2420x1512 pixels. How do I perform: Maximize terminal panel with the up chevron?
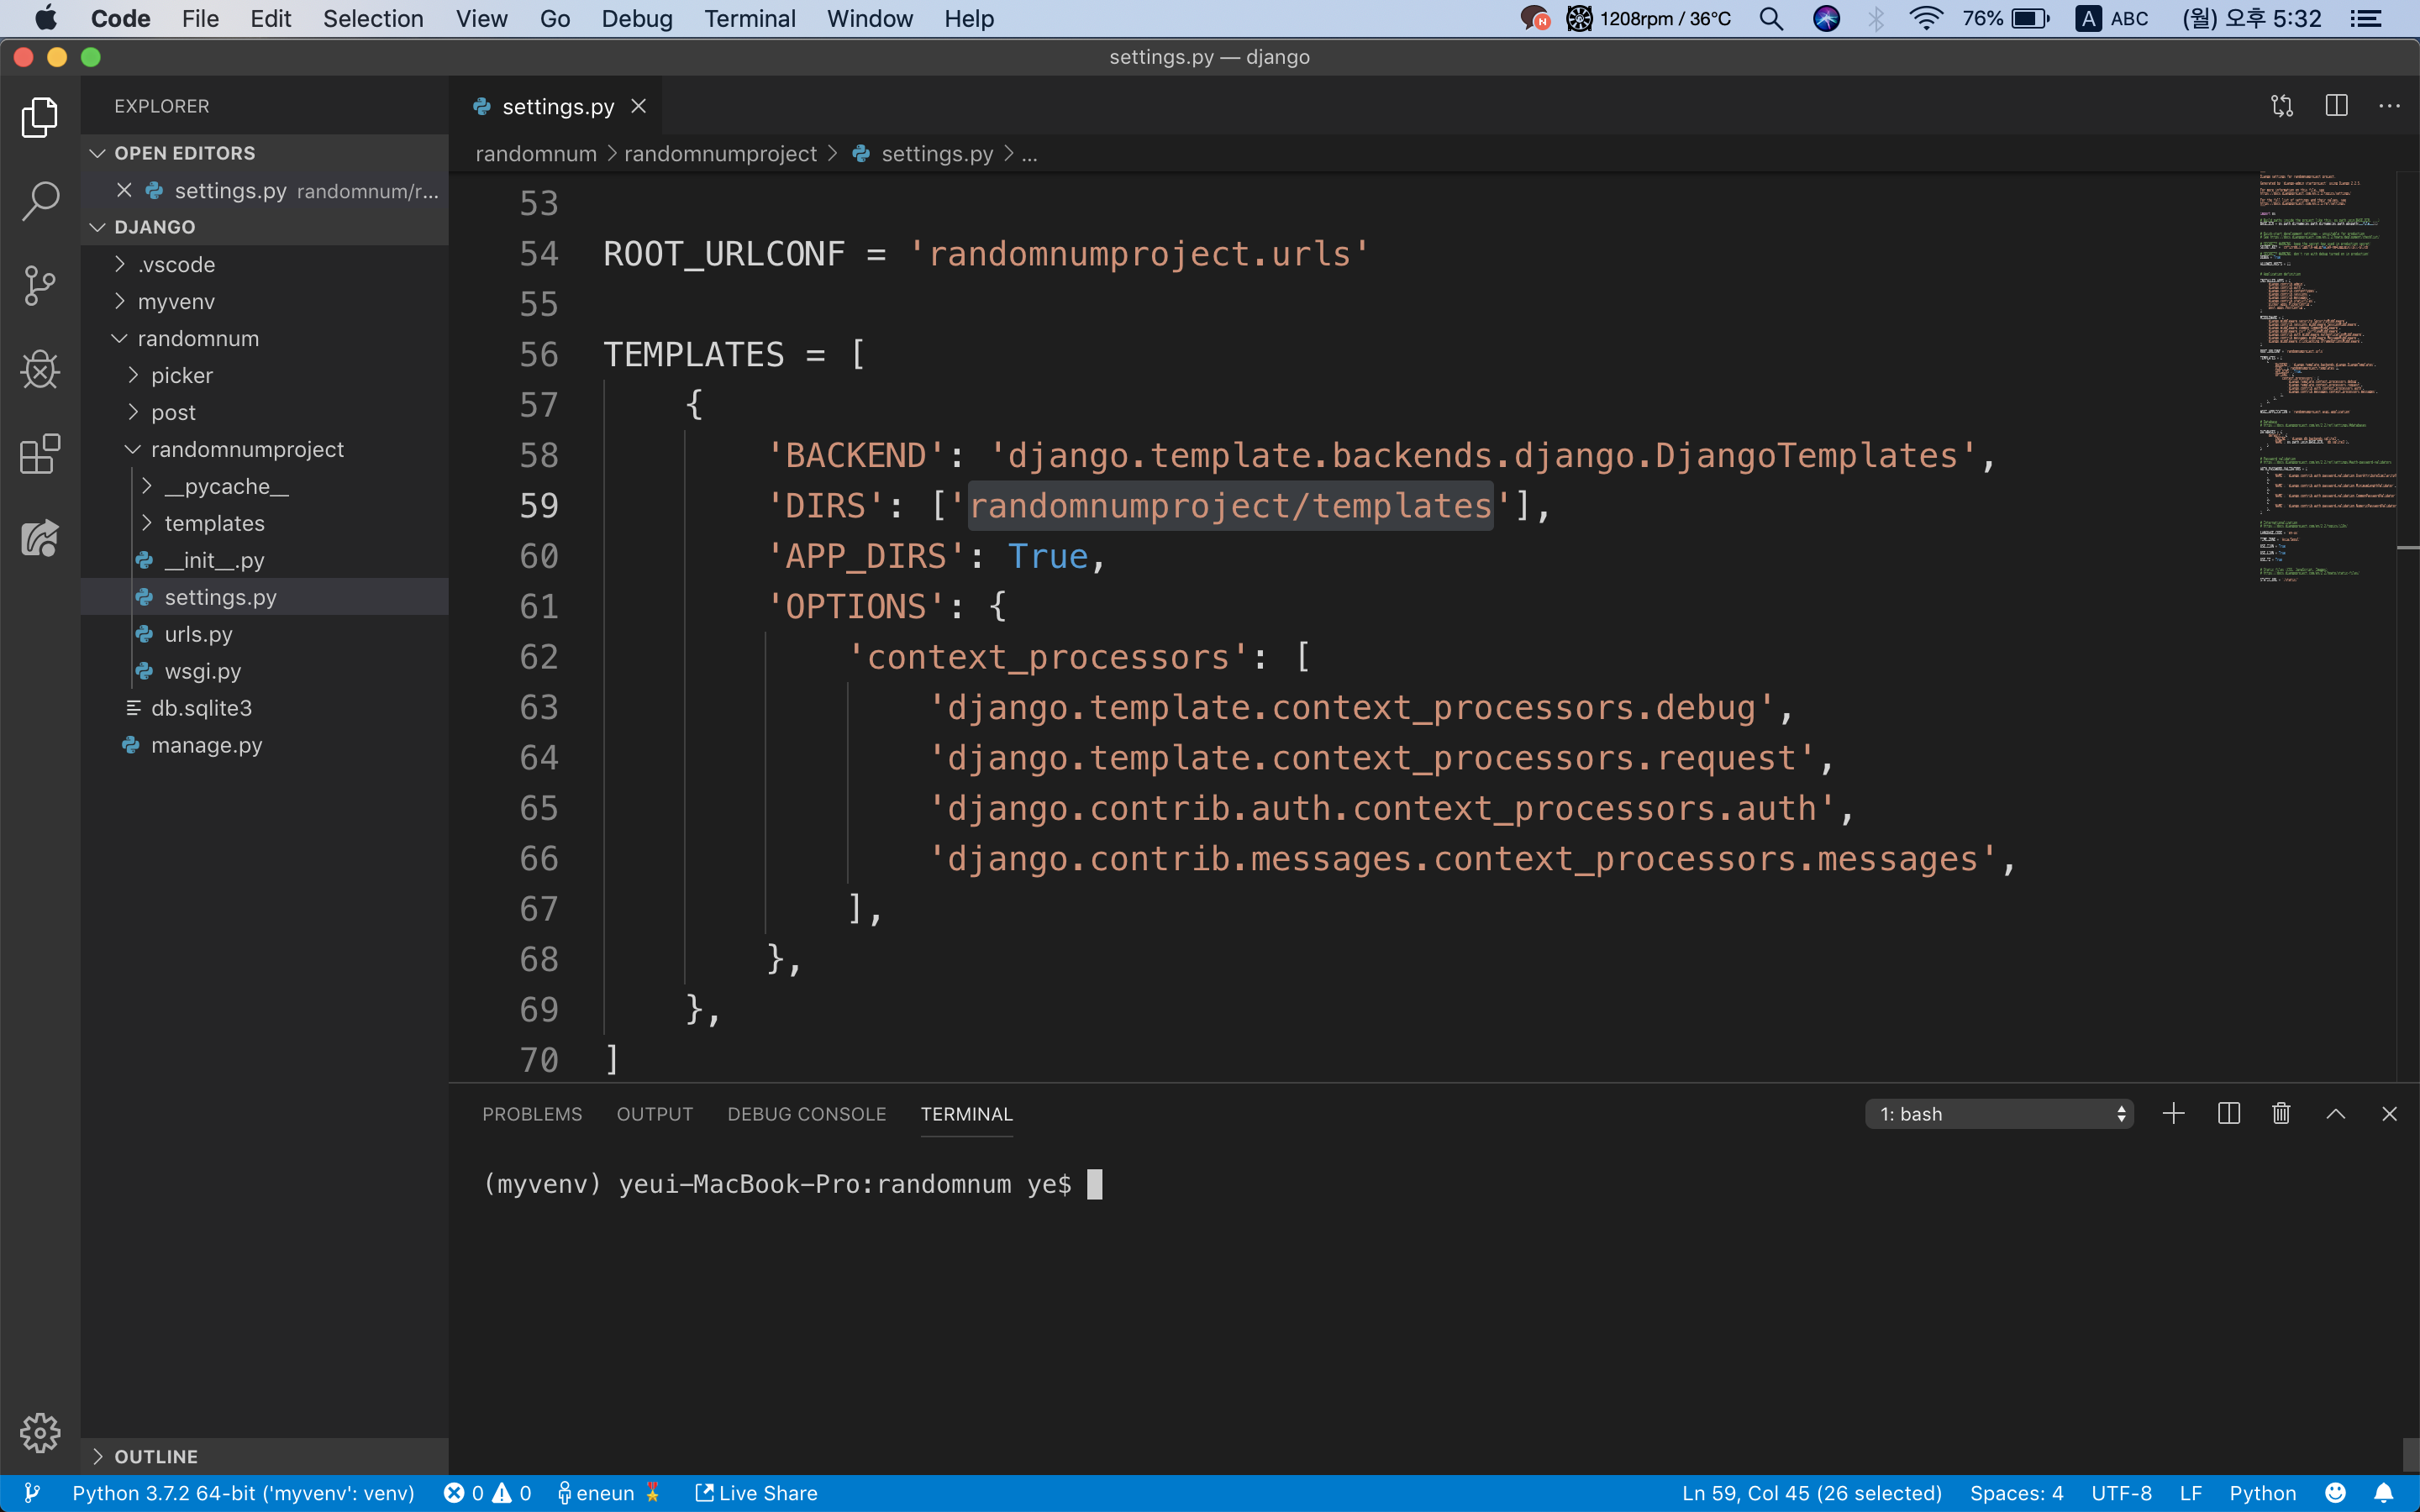(x=2335, y=1114)
